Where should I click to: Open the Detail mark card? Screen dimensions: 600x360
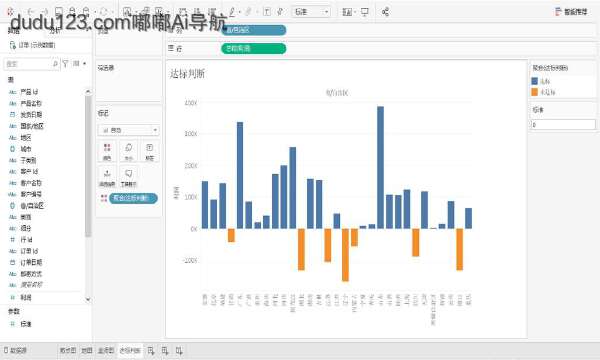point(107,178)
